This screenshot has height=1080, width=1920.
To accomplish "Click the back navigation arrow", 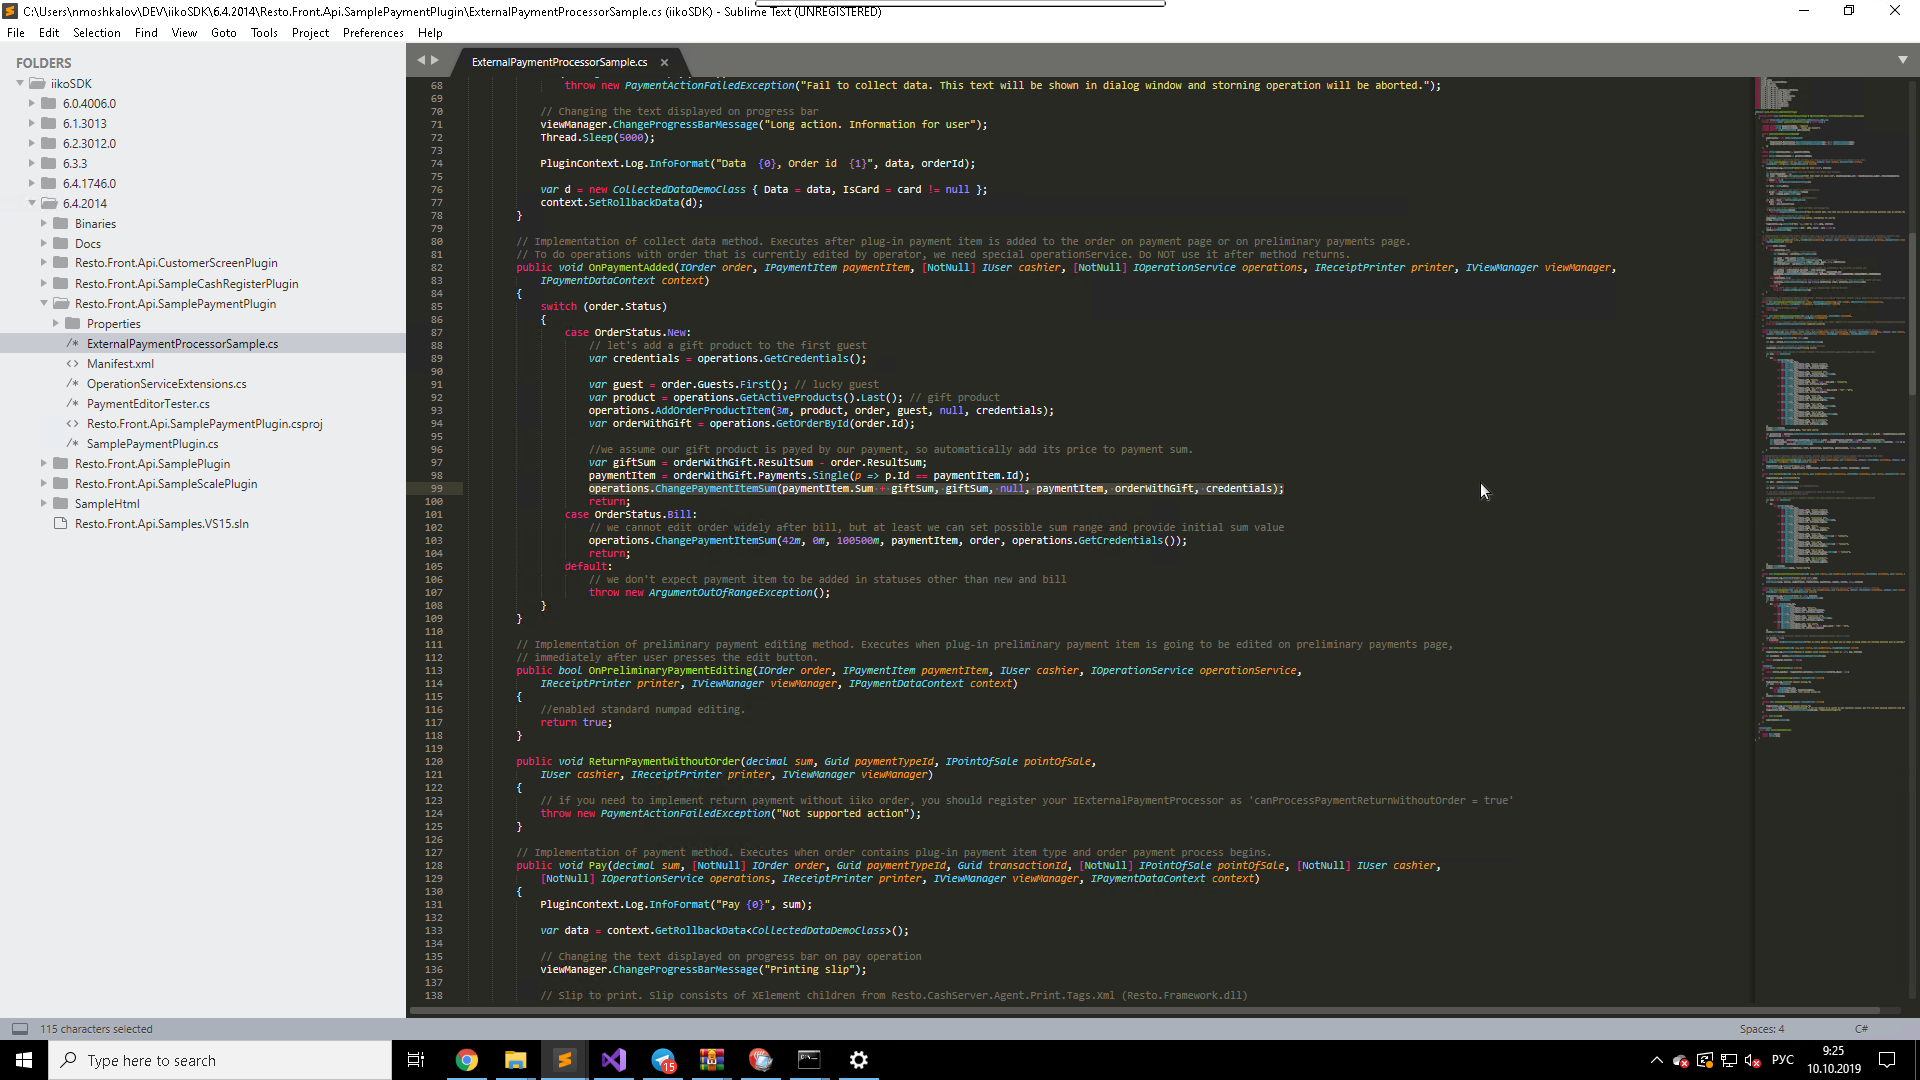I will pos(420,60).
